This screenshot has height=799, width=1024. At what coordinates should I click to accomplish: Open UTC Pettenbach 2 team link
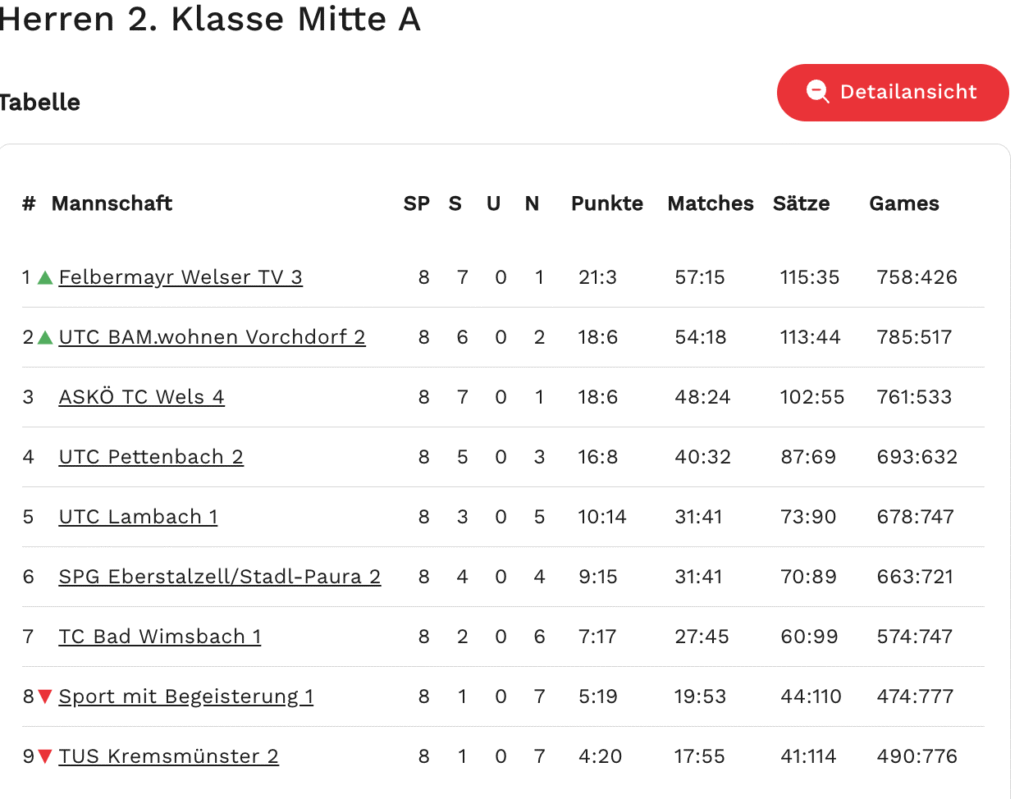151,457
